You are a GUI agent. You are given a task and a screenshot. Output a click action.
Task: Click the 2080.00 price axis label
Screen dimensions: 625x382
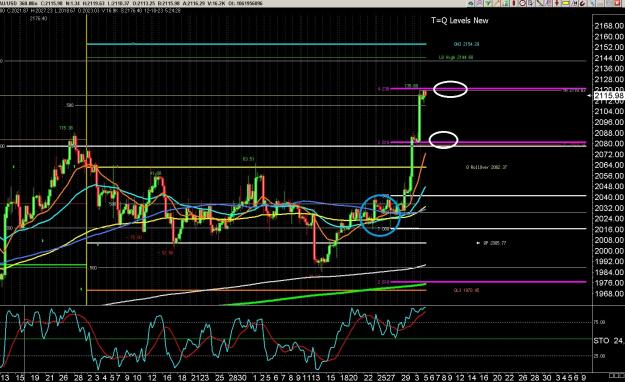(x=609, y=144)
